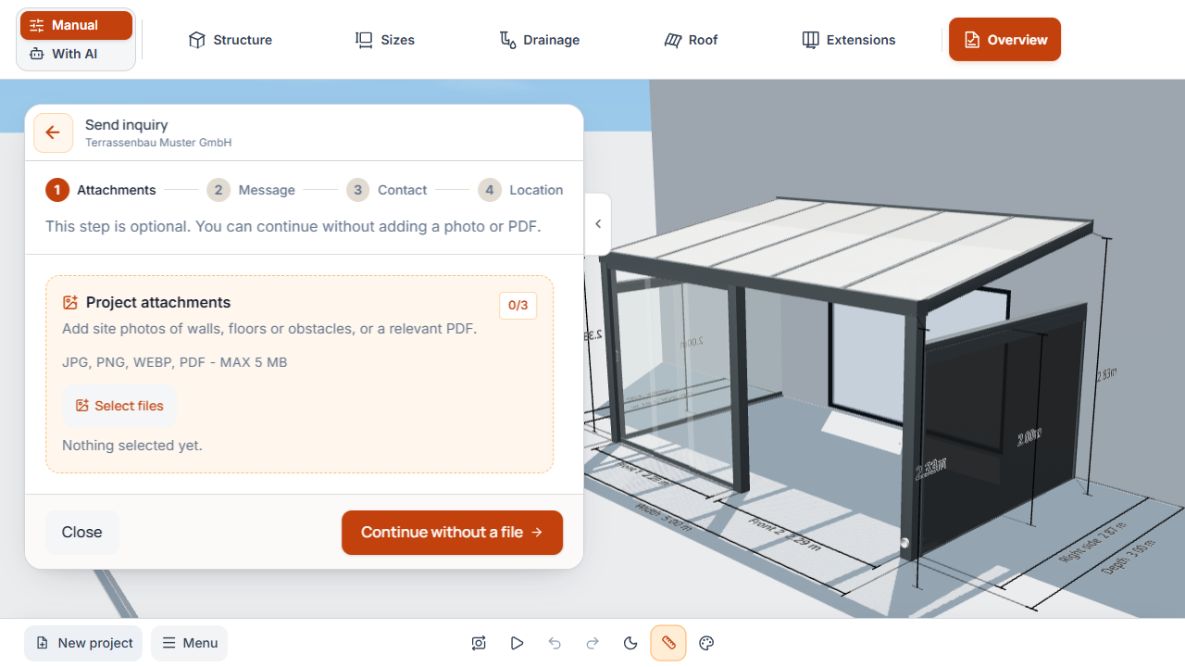1185x667 pixels.
Task: Go back with the orange arrow button
Action: (x=53, y=133)
